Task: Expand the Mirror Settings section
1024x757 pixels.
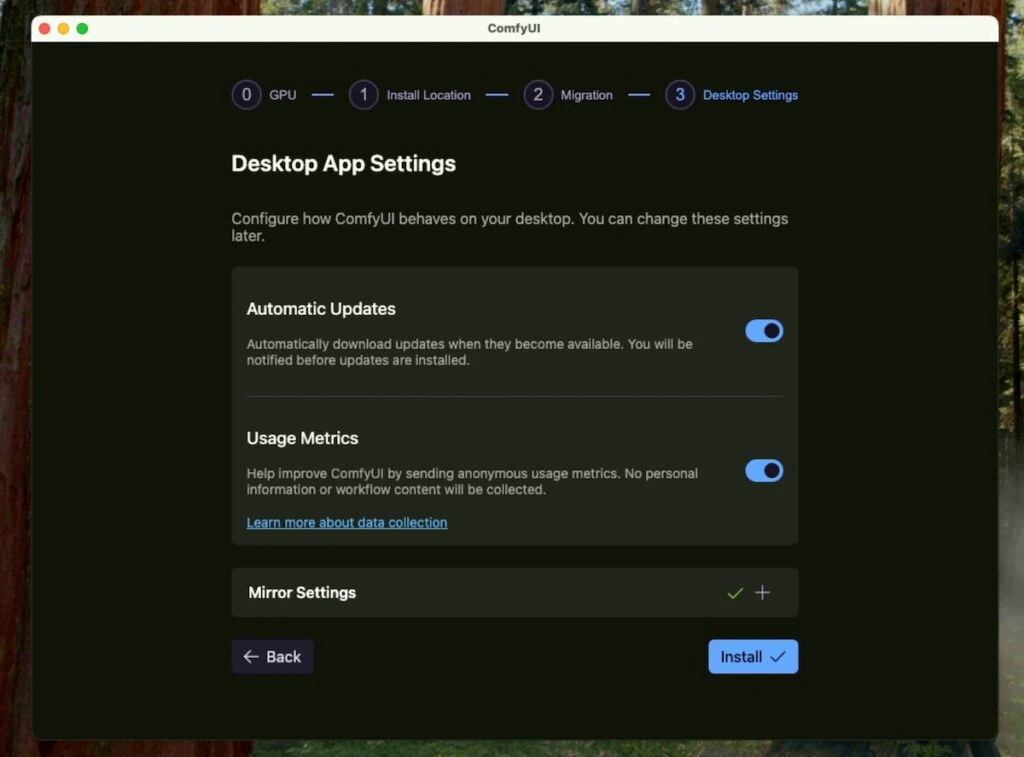Action: click(514, 592)
